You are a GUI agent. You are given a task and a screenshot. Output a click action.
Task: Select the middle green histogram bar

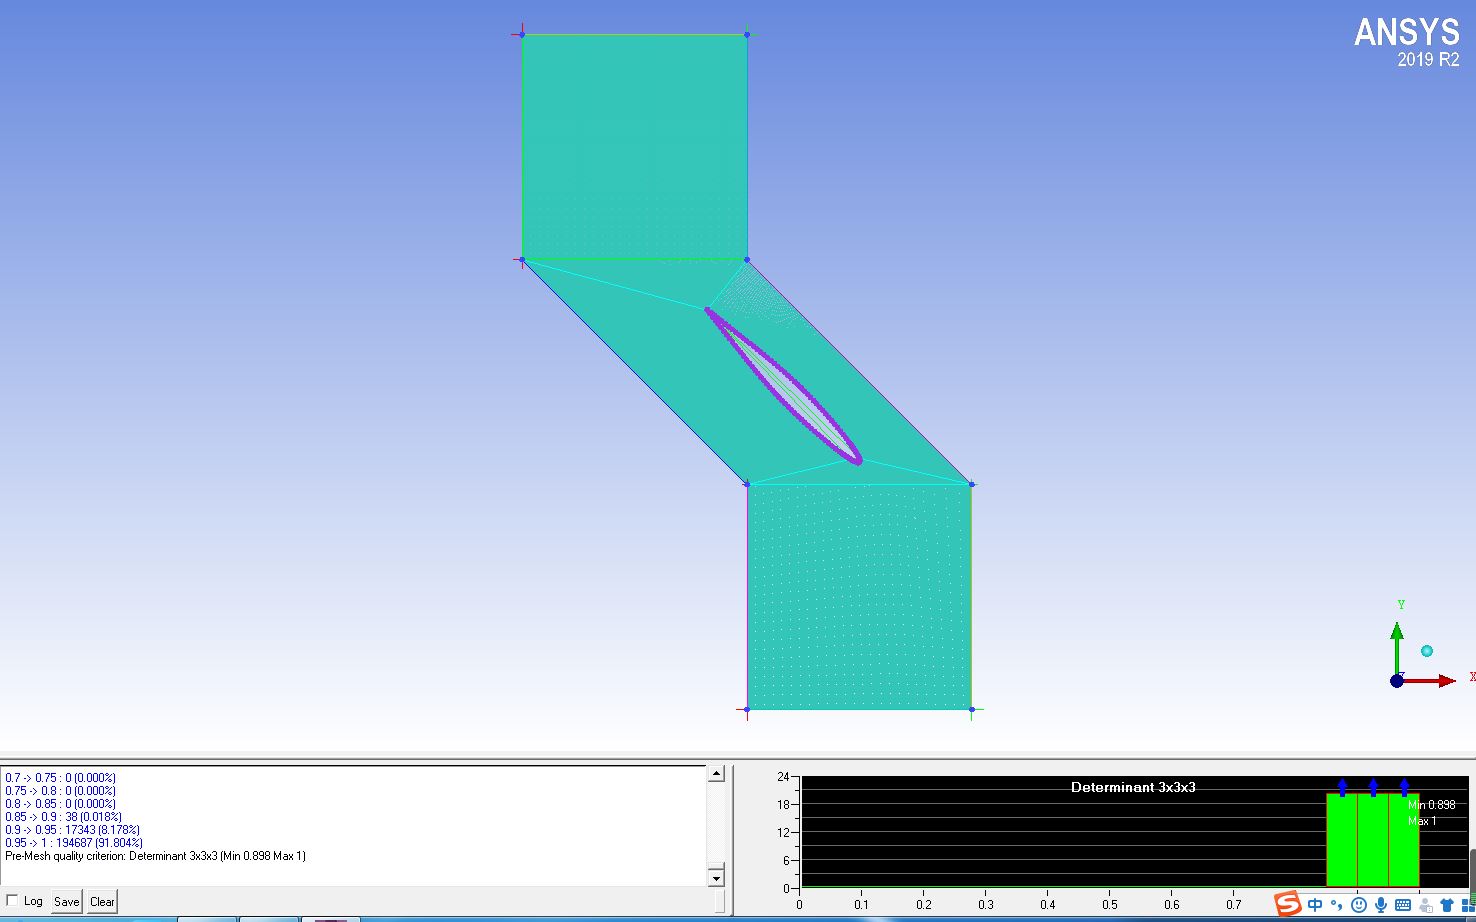(1373, 840)
